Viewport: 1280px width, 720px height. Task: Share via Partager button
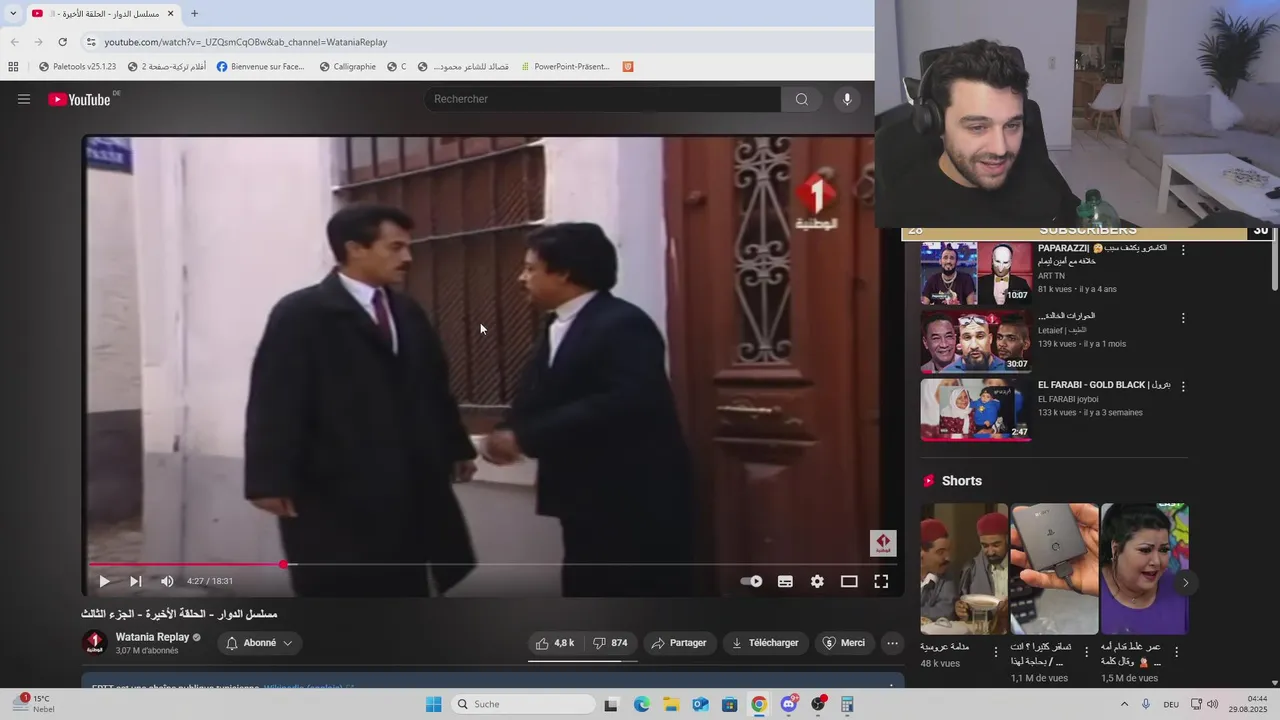pos(679,643)
